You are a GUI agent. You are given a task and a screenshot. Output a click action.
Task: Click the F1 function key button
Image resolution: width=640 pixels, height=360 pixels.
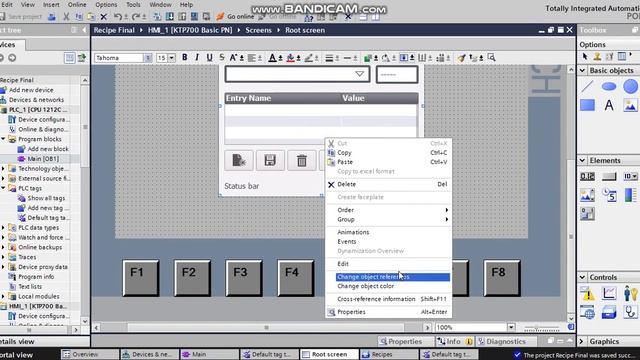coord(140,278)
